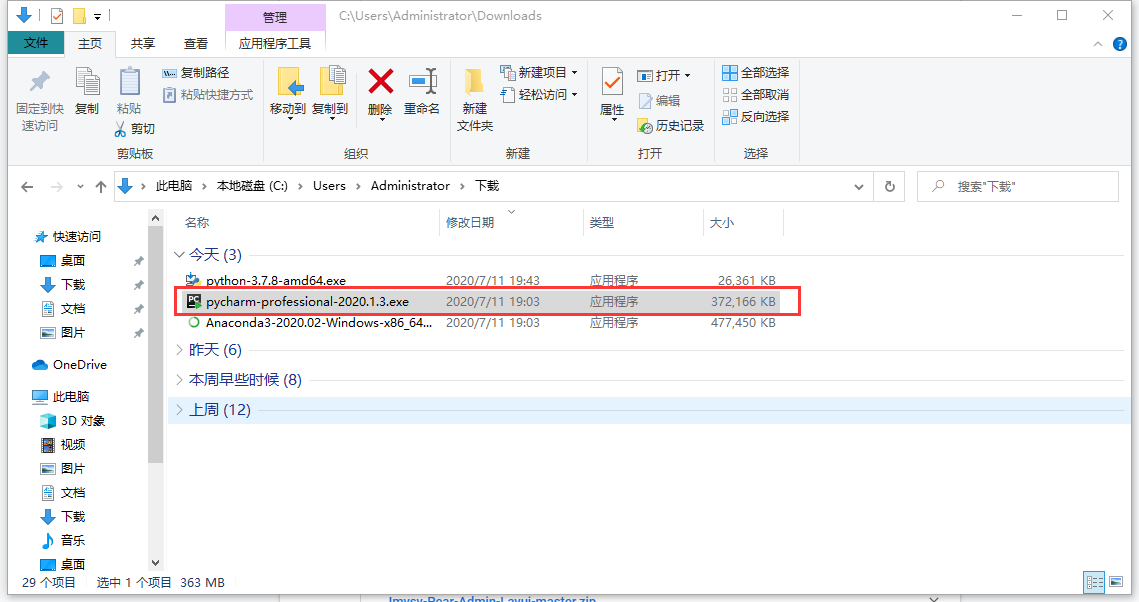
Task: Collapse the 今天 (3) group
Action: [179, 255]
